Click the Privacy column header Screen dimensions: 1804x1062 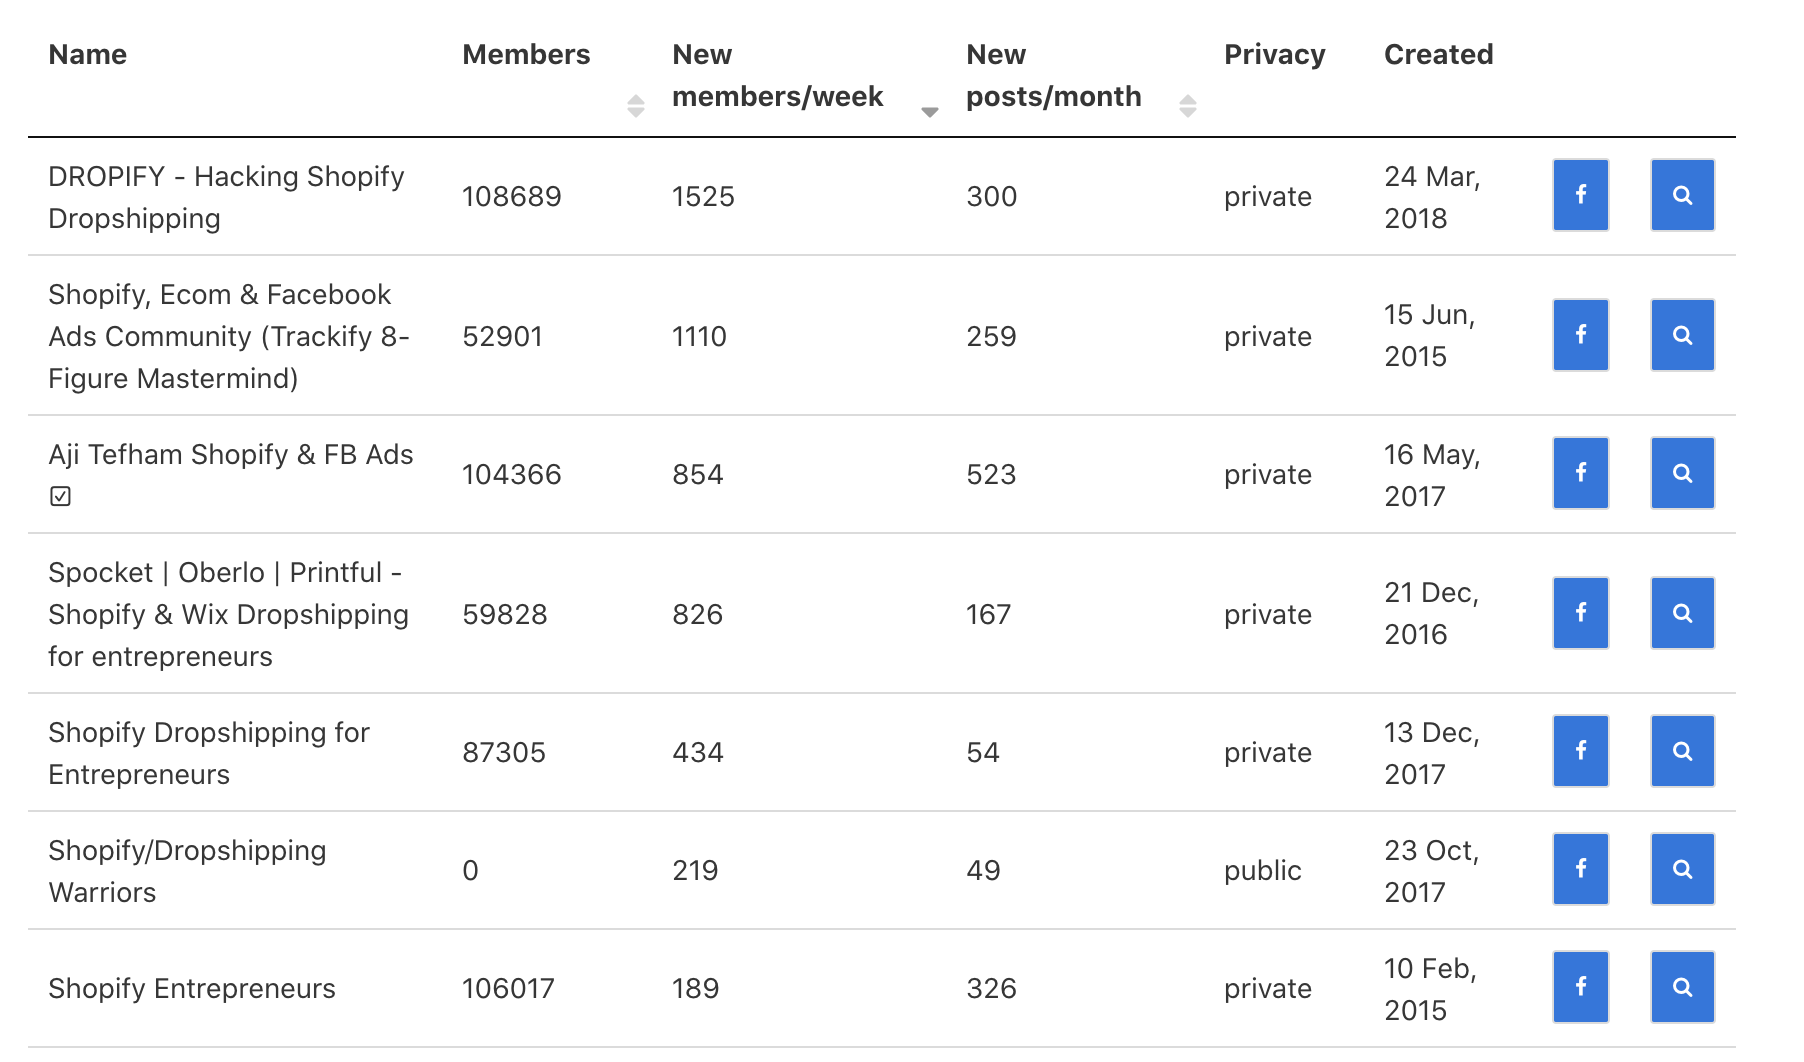1274,55
